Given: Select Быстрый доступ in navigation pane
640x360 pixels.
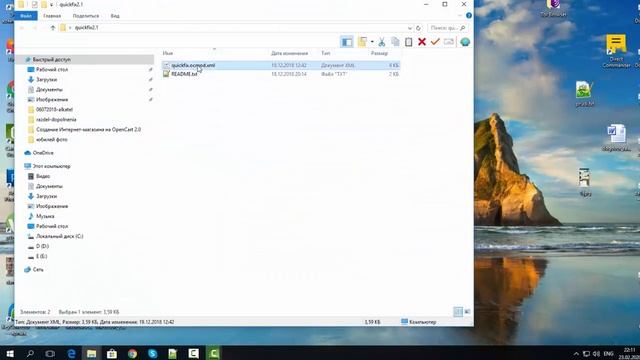Looking at the screenshot, I should tap(51, 60).
